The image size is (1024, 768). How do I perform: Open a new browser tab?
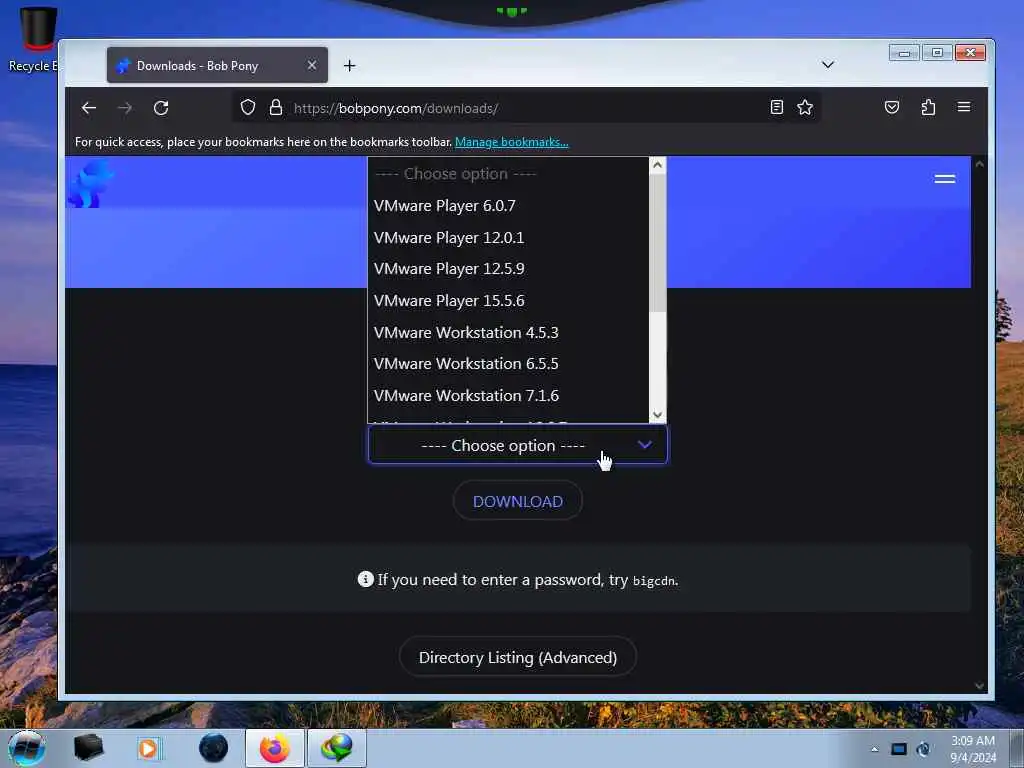tap(349, 65)
